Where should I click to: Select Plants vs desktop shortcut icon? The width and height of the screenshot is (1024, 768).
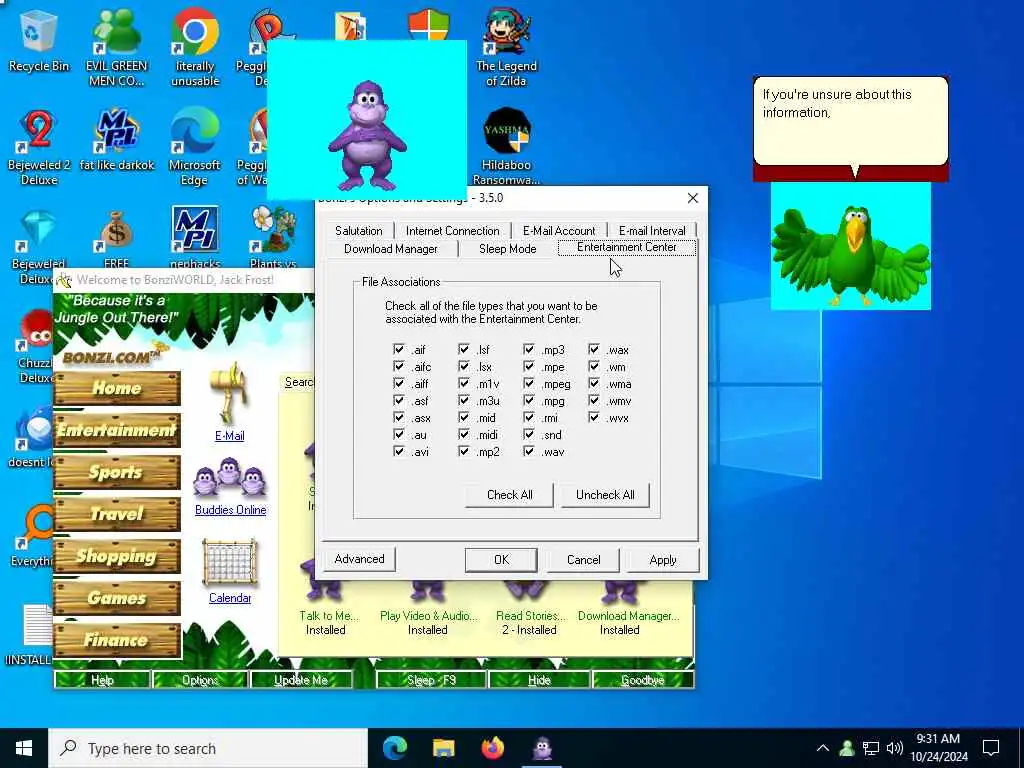pyautogui.click(x=273, y=238)
